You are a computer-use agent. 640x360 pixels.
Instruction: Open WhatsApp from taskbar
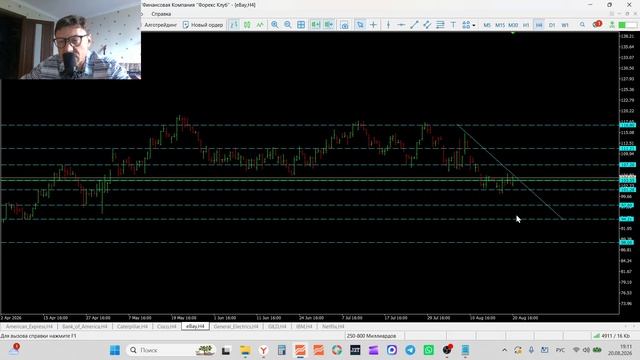point(429,350)
